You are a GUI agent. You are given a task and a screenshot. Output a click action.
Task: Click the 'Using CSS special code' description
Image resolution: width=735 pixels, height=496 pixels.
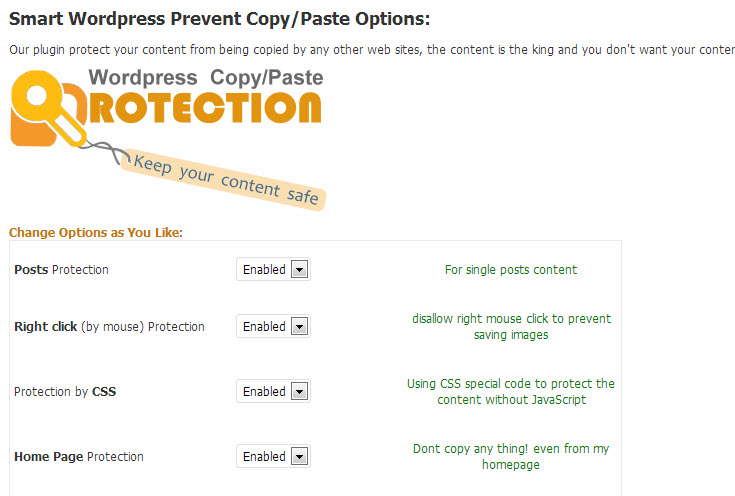[511, 391]
